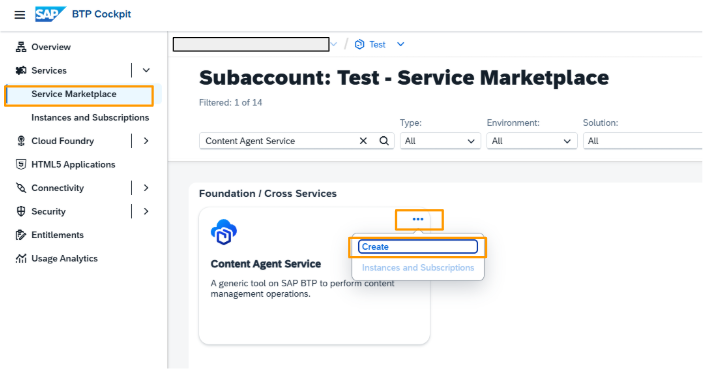
Task: Select Instances and Subscriptions in popup menu
Action: pos(418,267)
